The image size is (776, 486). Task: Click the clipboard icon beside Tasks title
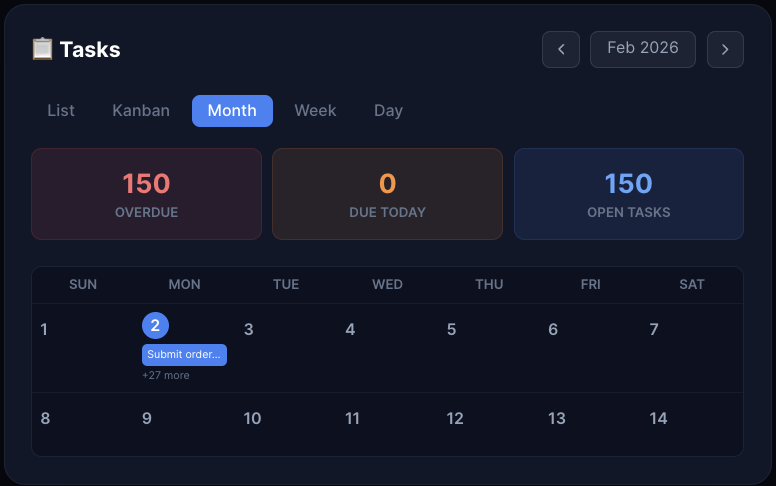(42, 48)
